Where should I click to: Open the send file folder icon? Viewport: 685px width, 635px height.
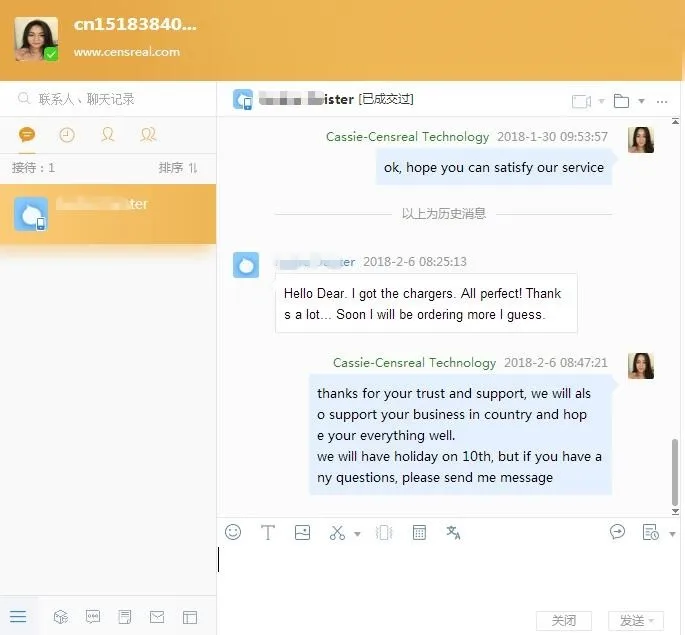click(621, 101)
